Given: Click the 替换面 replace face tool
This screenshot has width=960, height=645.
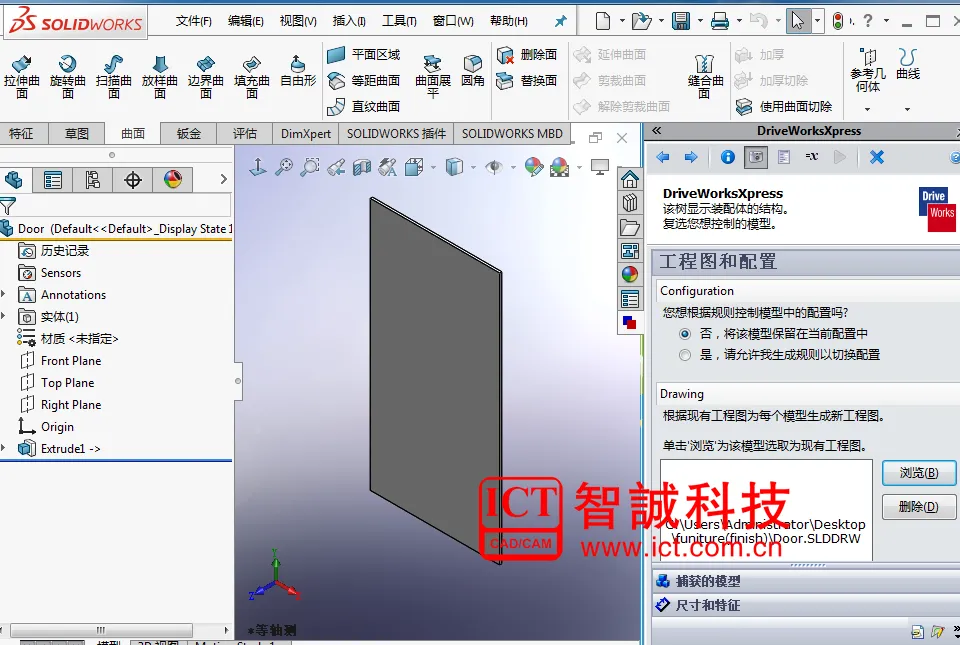Looking at the screenshot, I should point(527,80).
